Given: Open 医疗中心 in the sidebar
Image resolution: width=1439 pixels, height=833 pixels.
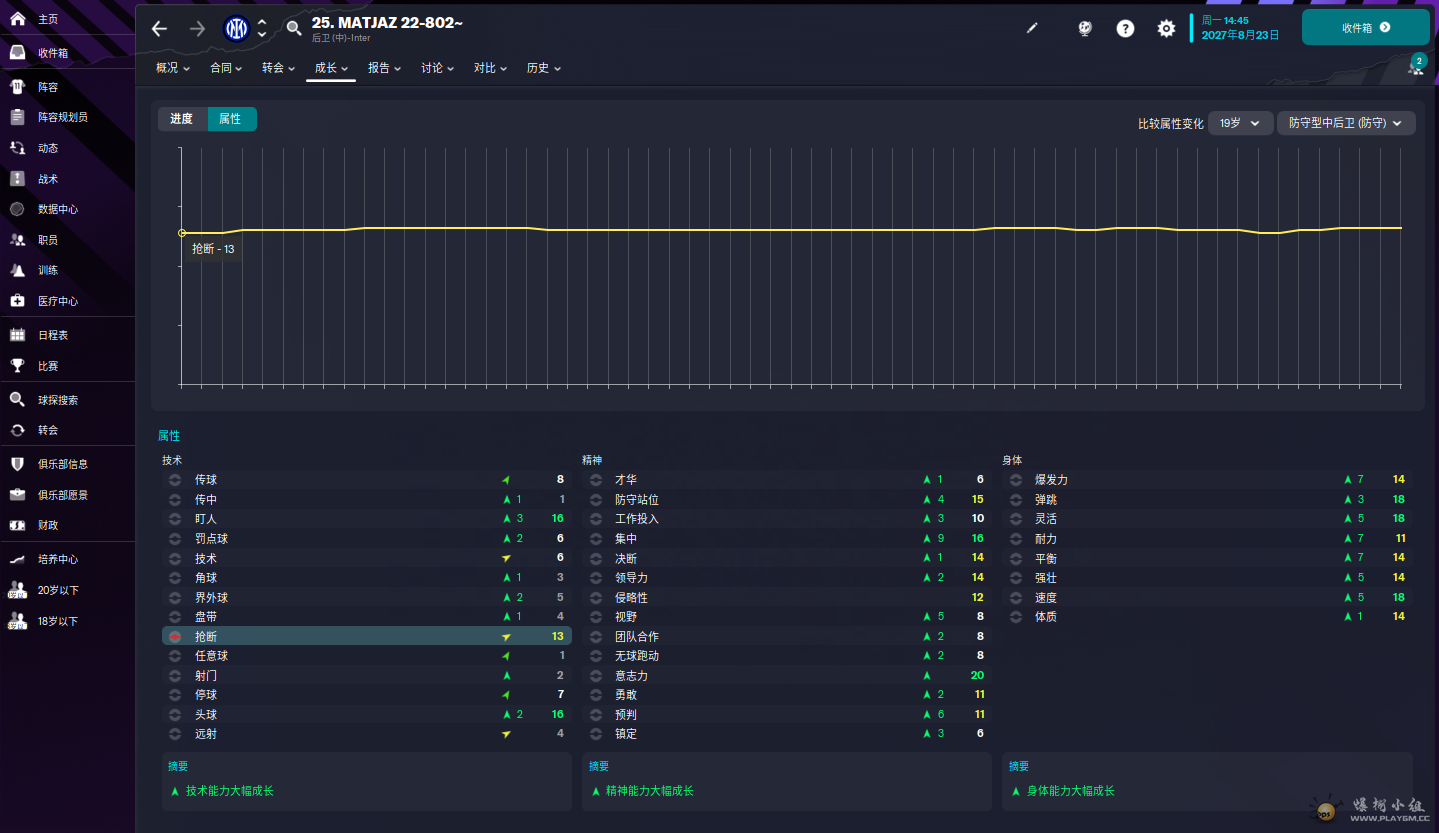Looking at the screenshot, I should pos(57,301).
